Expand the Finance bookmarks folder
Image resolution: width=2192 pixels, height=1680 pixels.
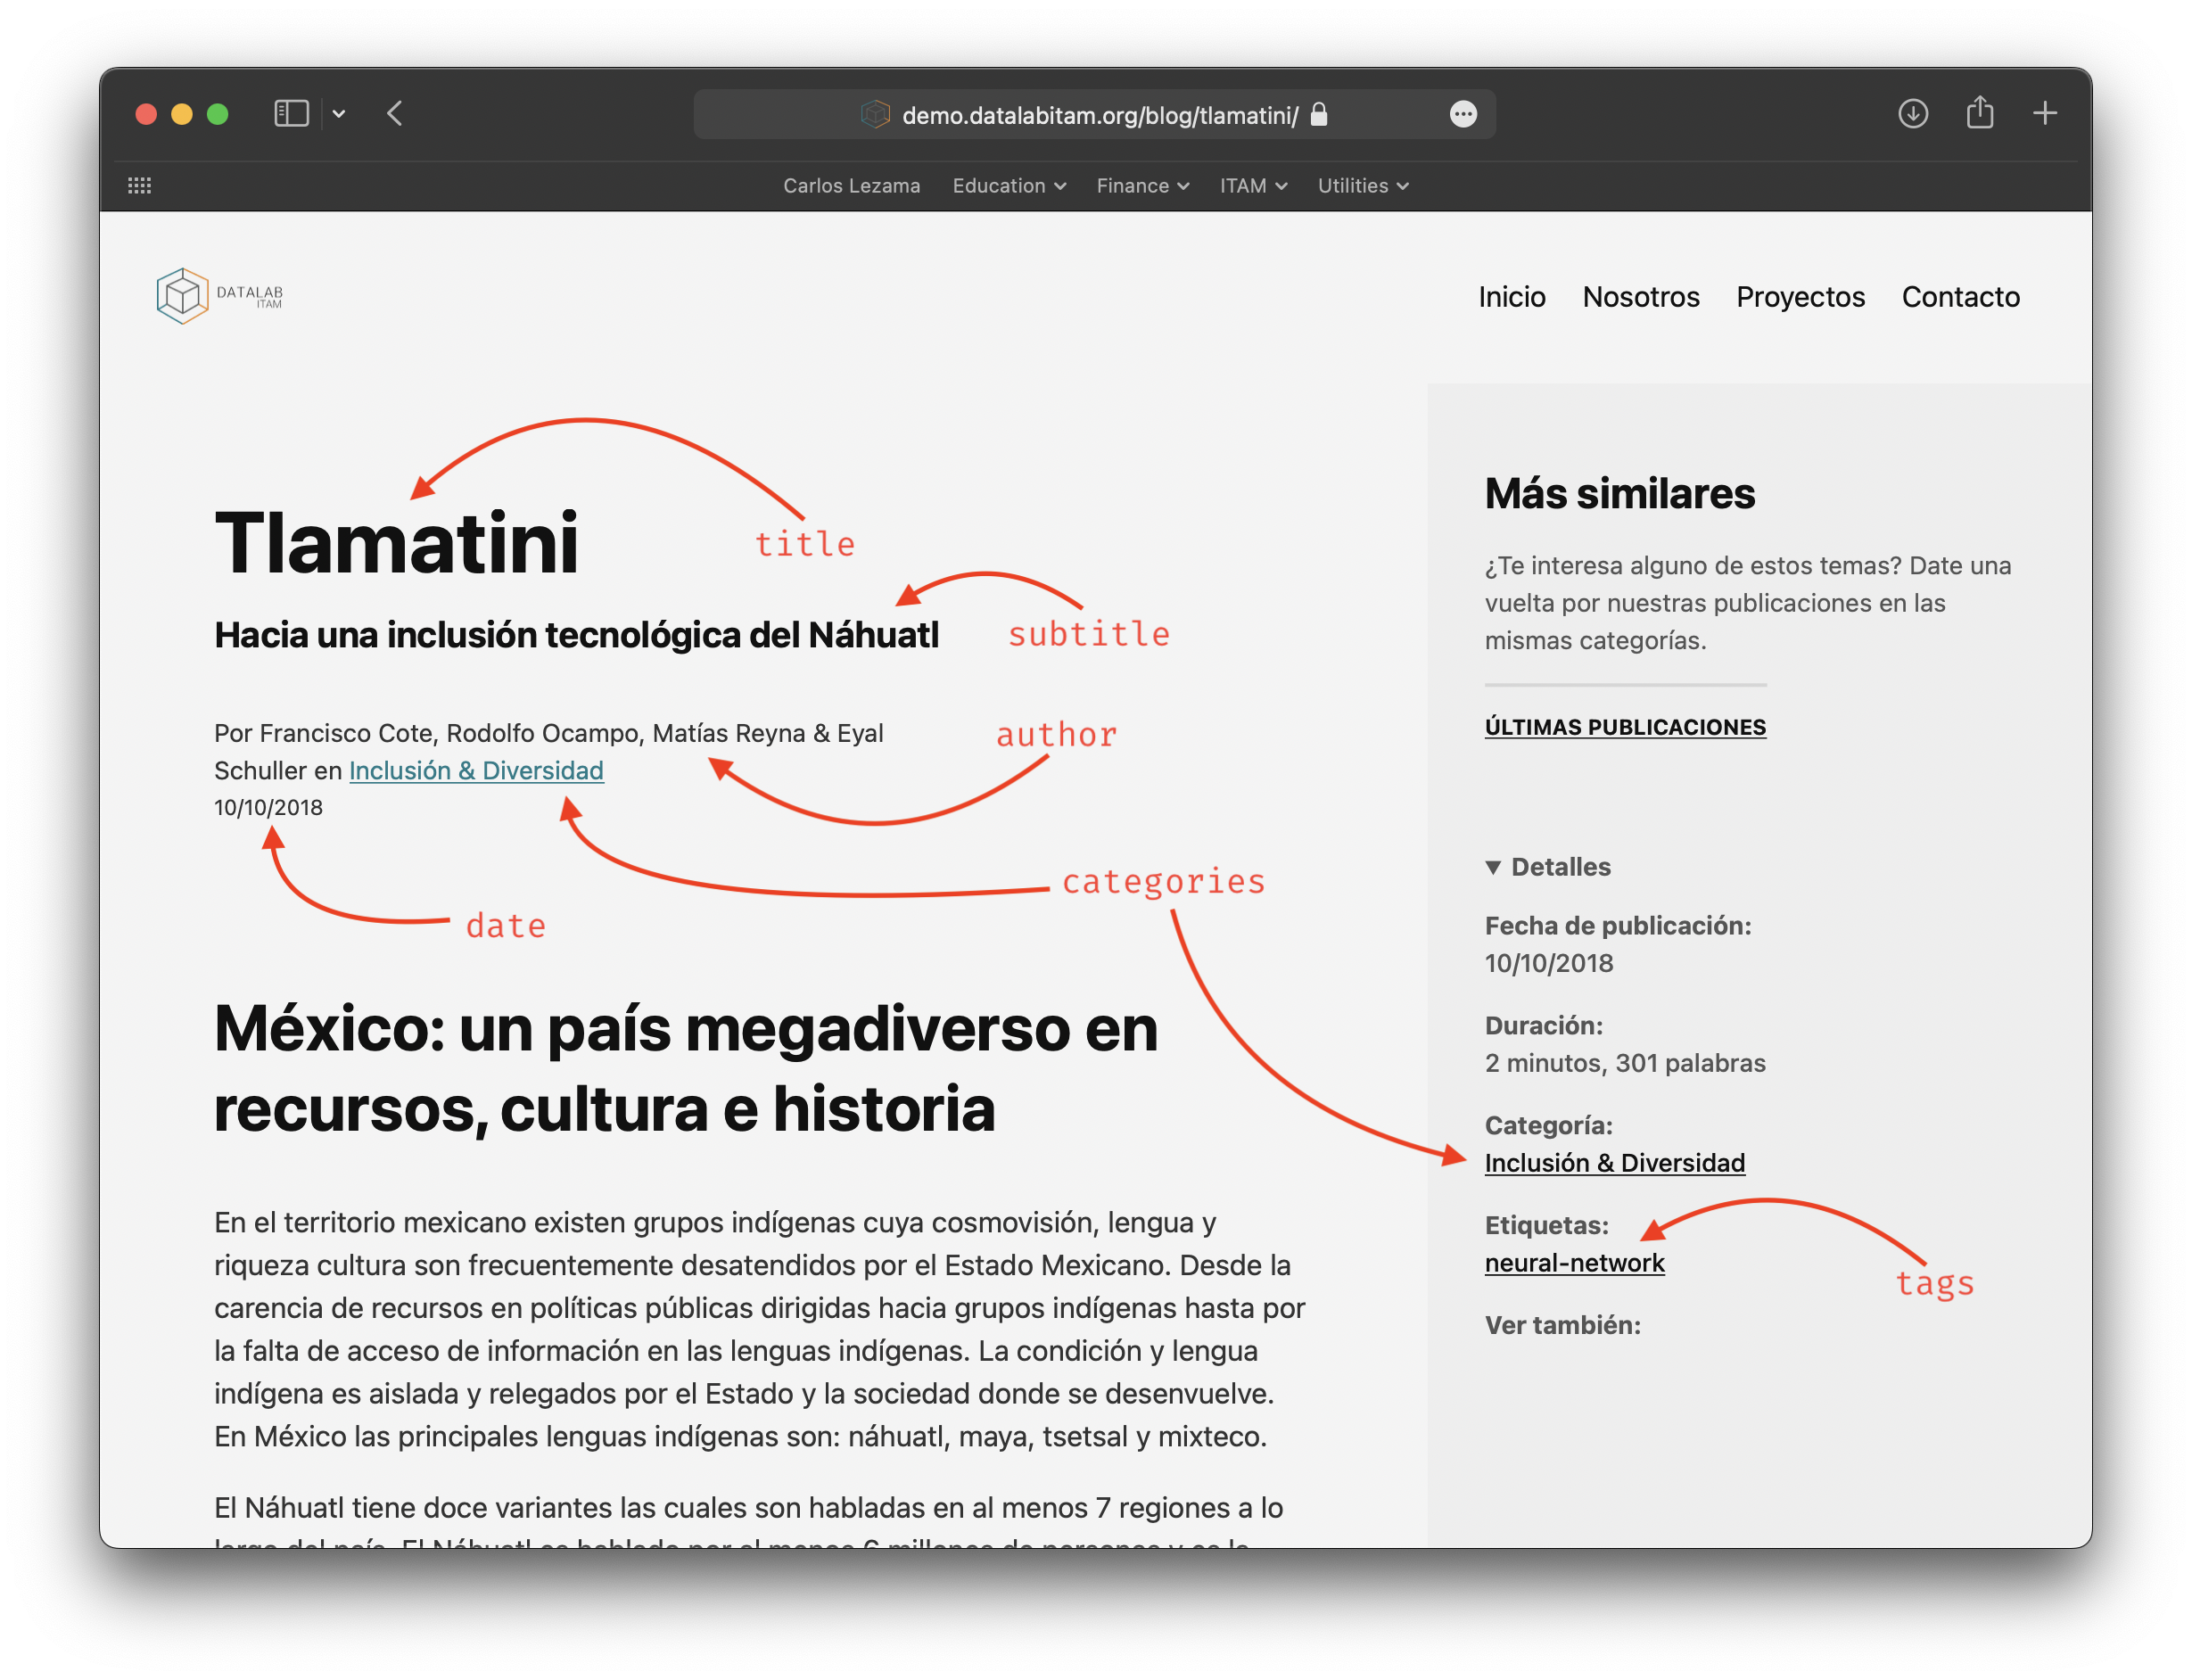[1142, 186]
